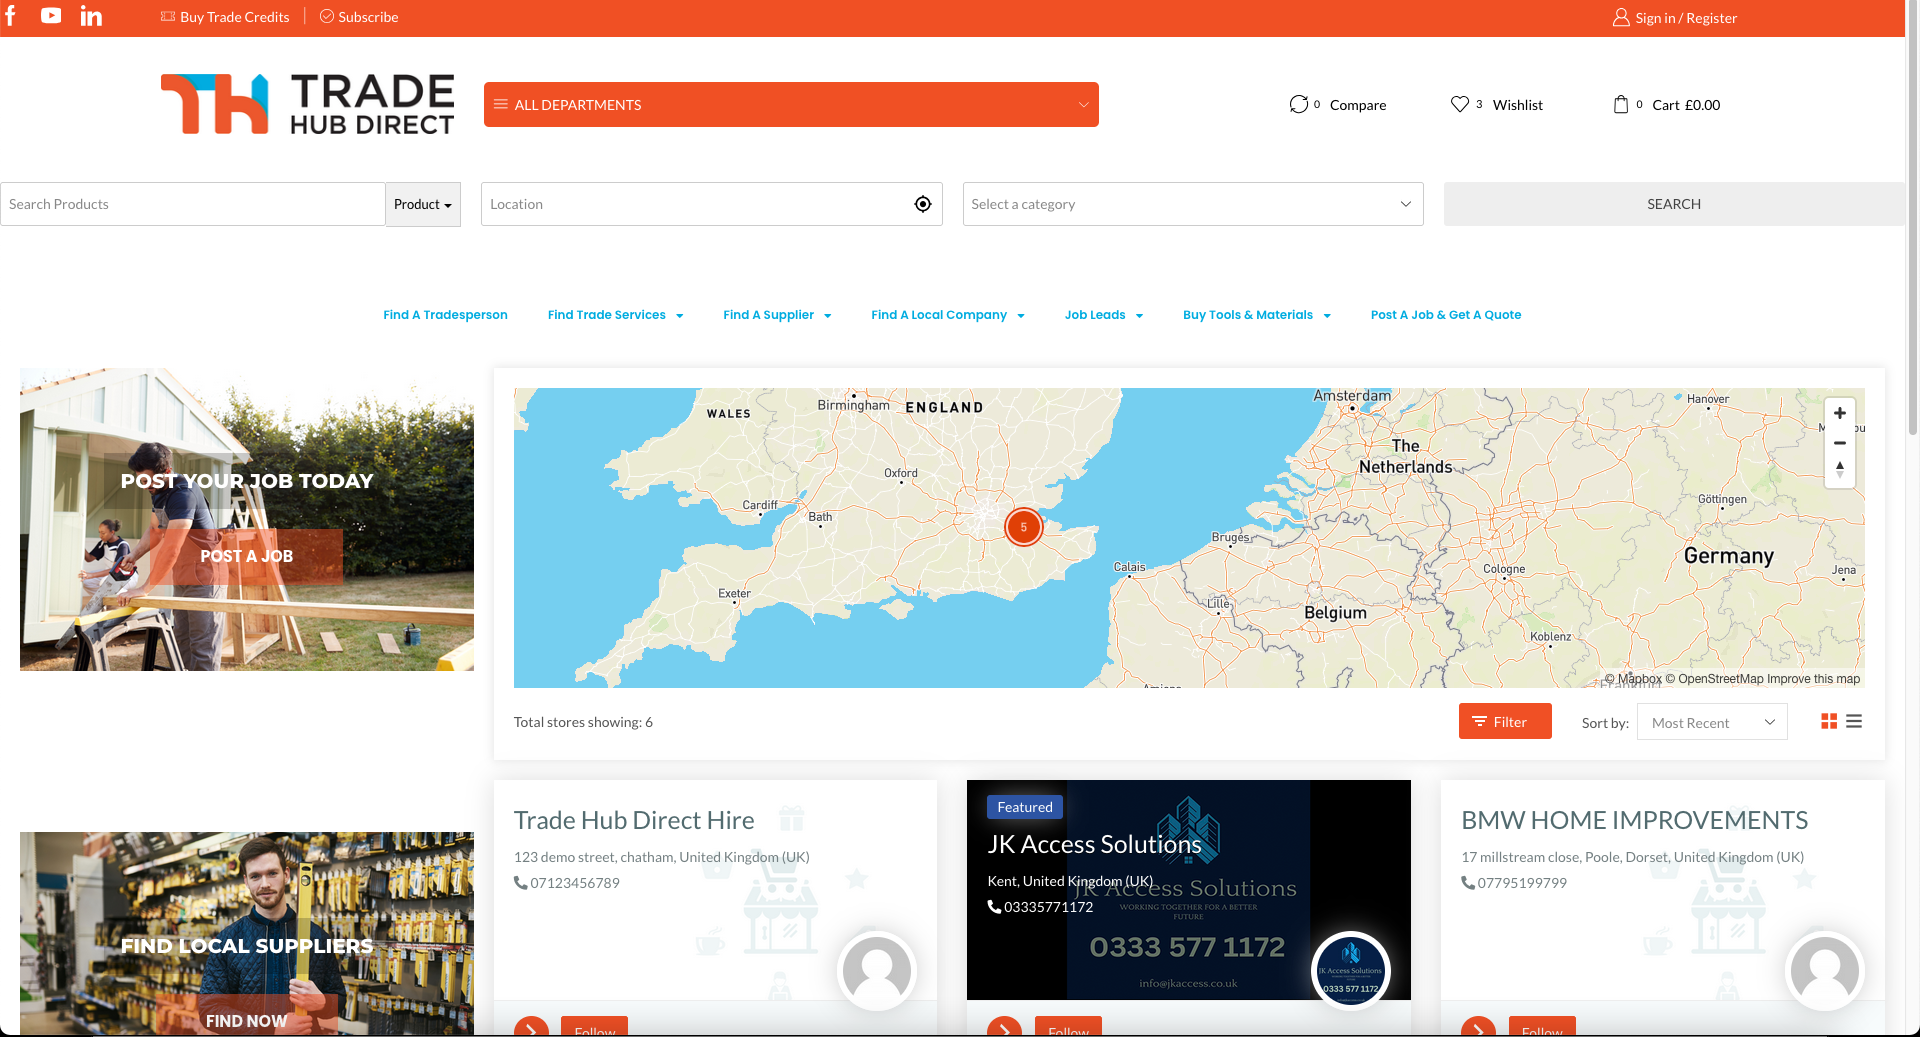Click the Featured badge on JK Access
The height and width of the screenshot is (1037, 1920).
(1025, 807)
